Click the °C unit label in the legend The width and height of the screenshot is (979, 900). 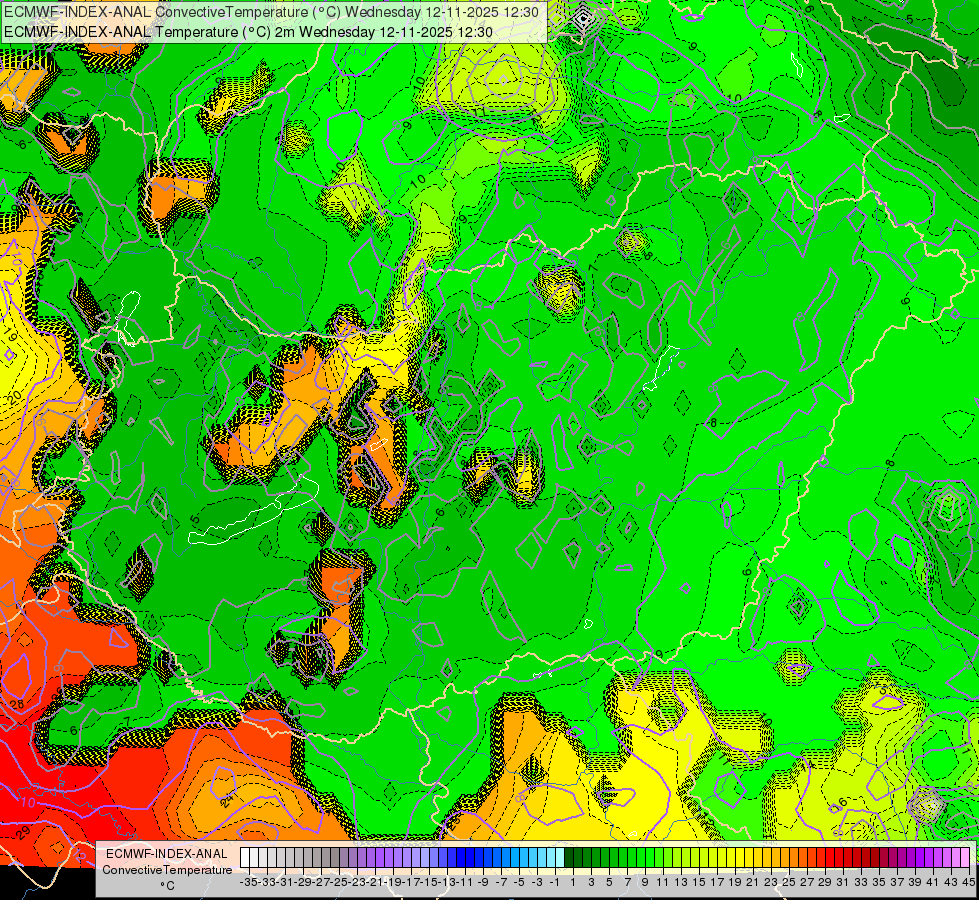tap(167, 885)
